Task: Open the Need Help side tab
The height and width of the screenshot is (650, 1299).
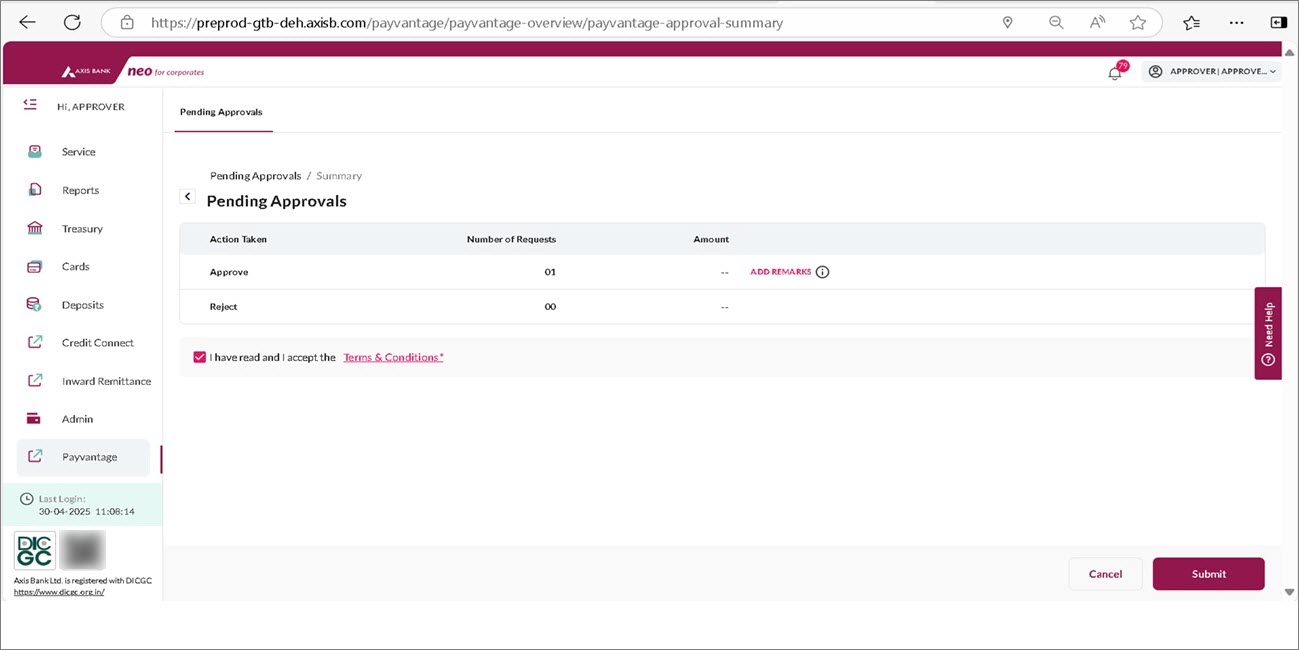Action: tap(1268, 334)
